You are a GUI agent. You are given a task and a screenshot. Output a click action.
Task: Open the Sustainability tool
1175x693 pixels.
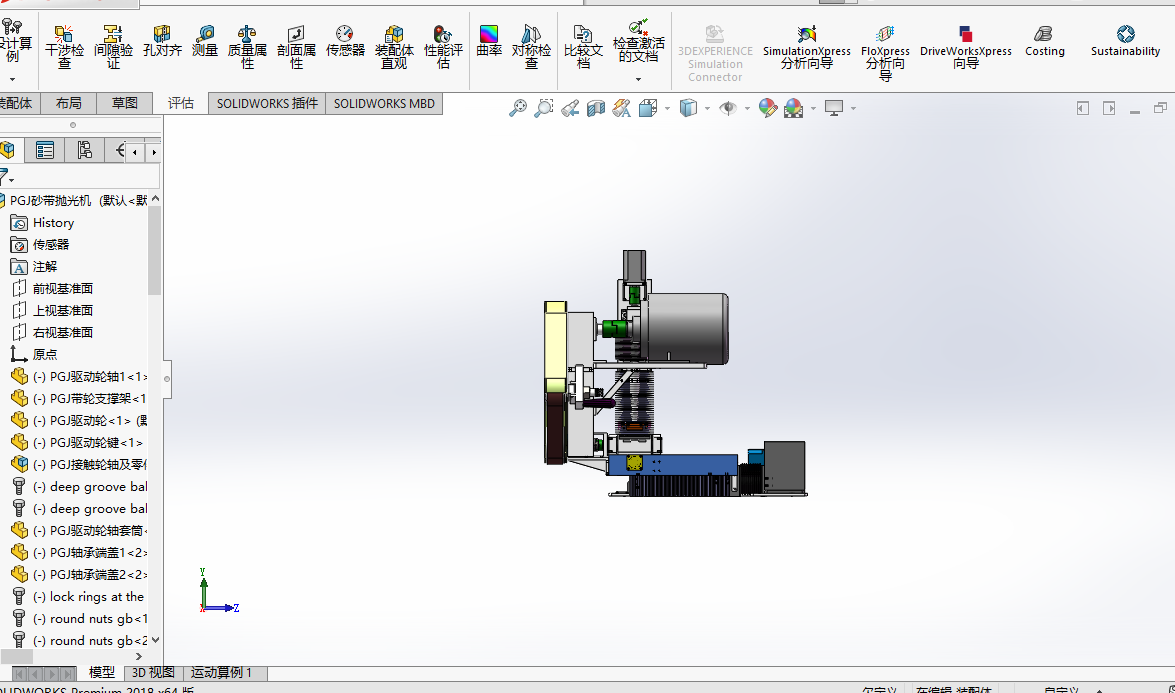pos(1125,41)
